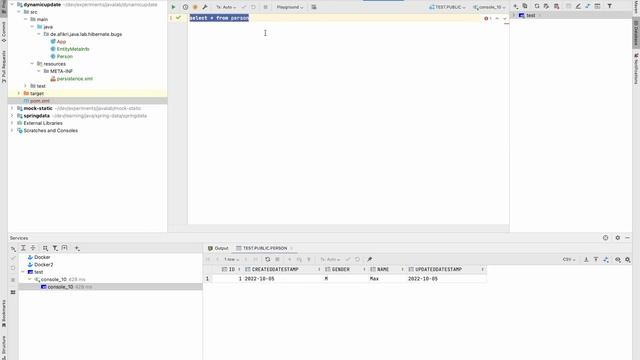Add new data source in Database panel
Viewport: 640px width, 360px height.
click(516, 6)
